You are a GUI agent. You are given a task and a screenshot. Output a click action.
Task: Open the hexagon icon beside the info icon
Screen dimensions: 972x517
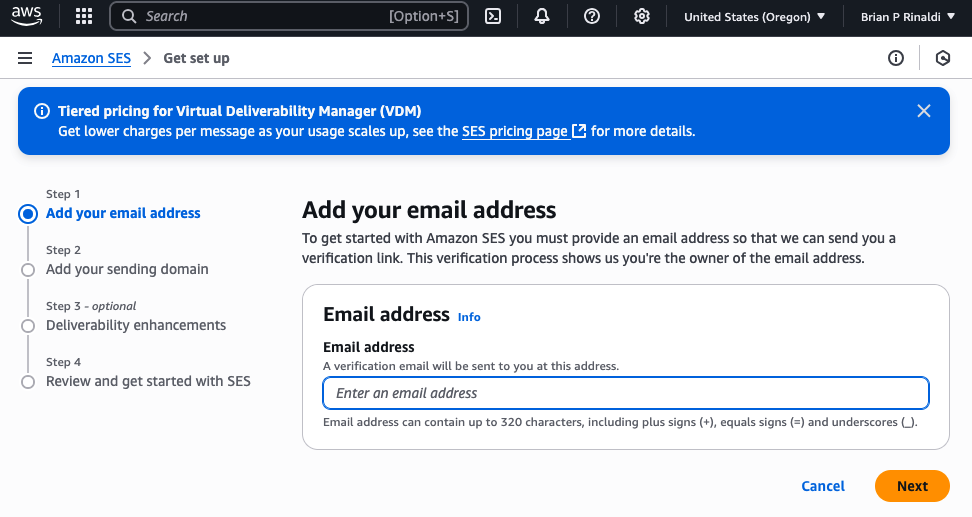pos(943,58)
